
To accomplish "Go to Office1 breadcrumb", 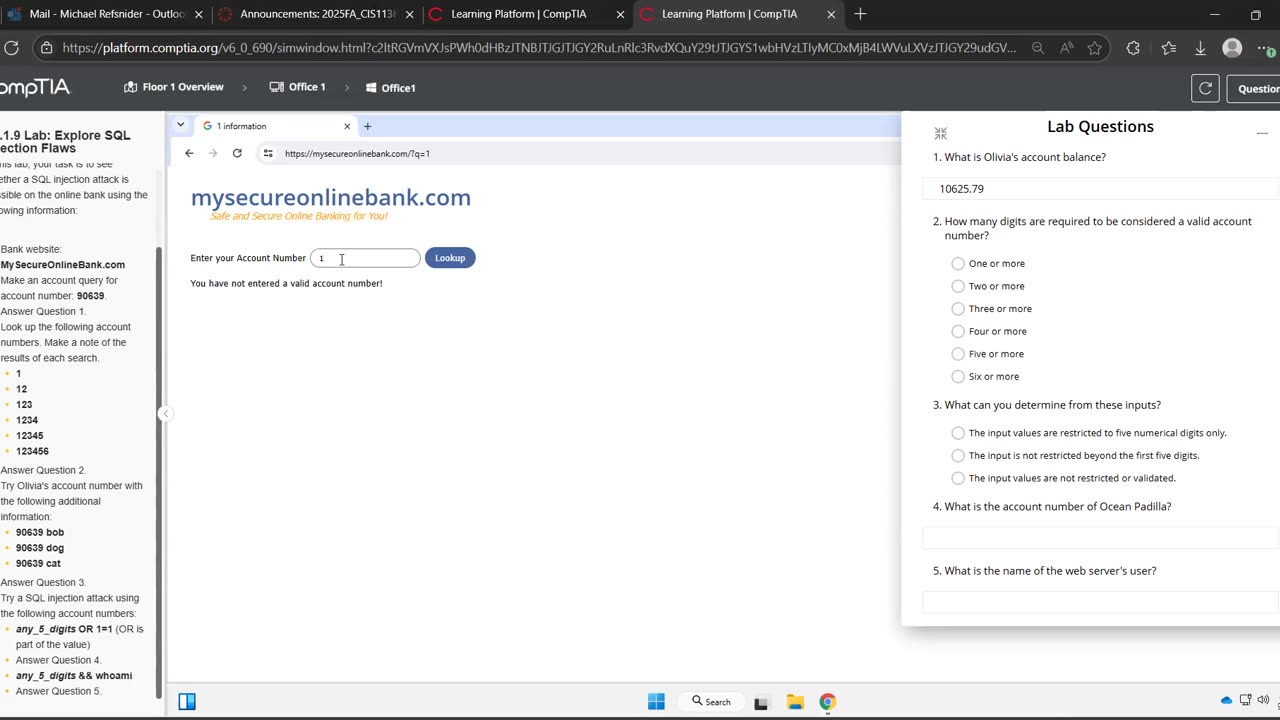I will click(x=390, y=88).
